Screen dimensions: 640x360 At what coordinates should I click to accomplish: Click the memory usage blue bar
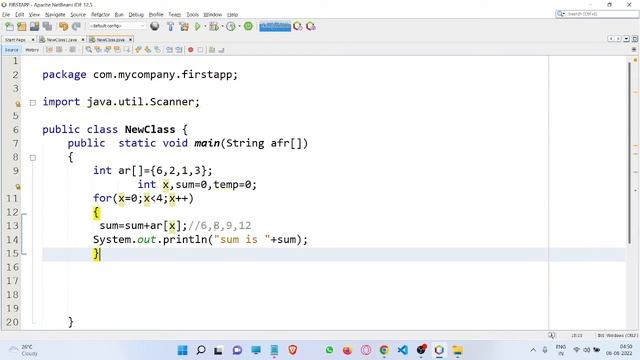pos(275,27)
